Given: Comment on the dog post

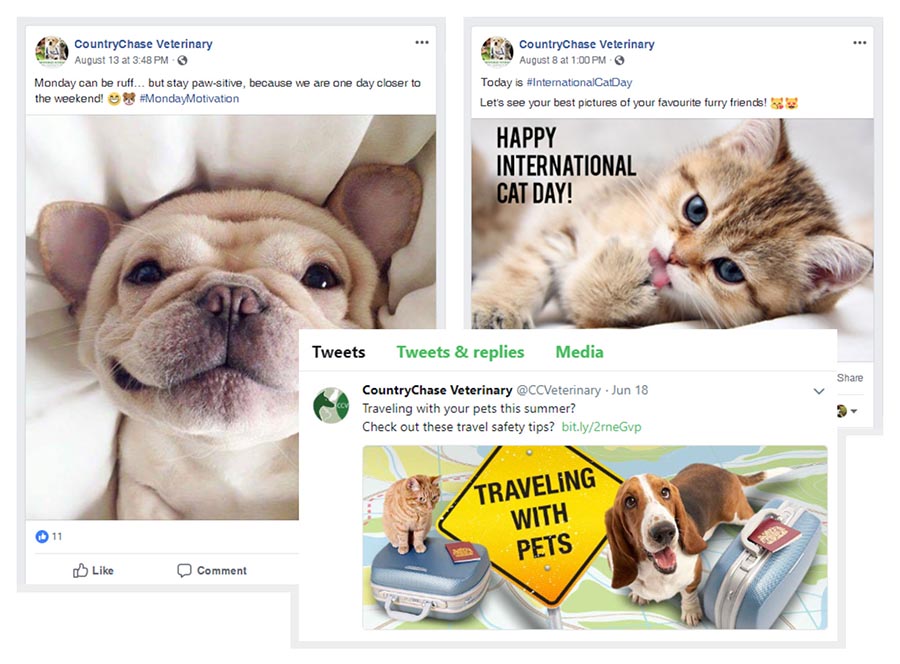Looking at the screenshot, I should point(212,570).
